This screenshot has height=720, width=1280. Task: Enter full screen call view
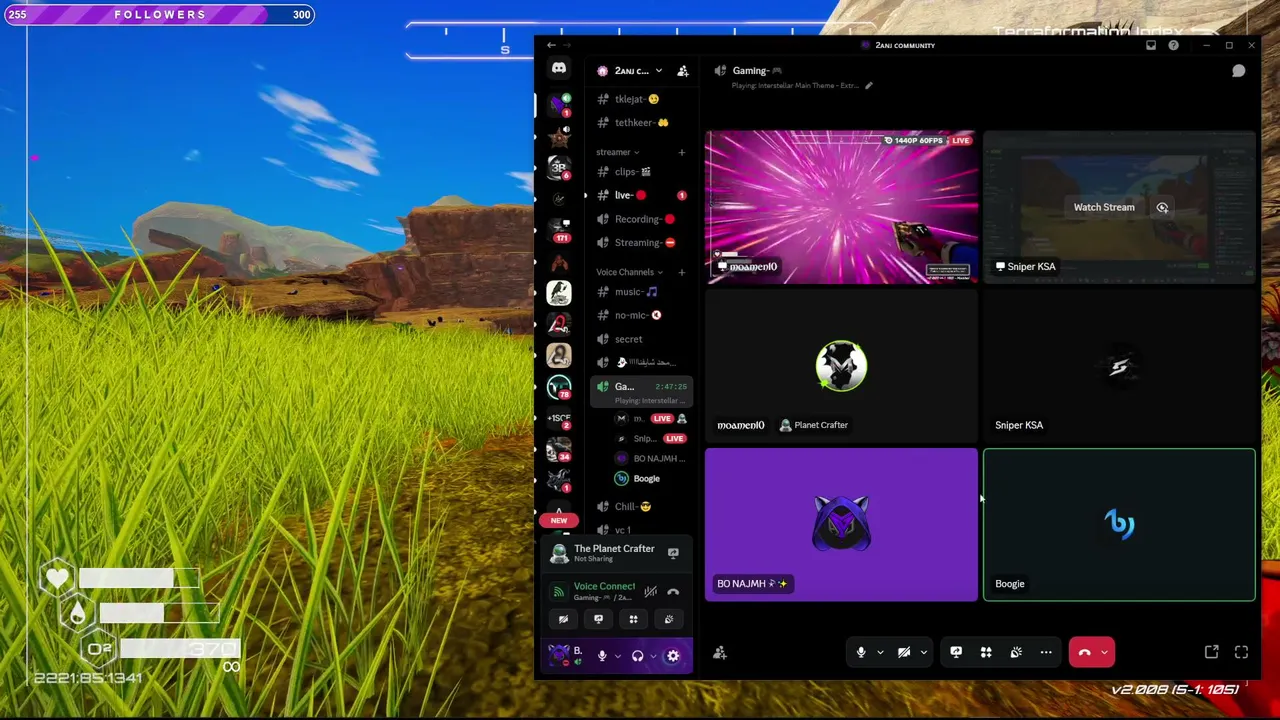[x=1241, y=653]
